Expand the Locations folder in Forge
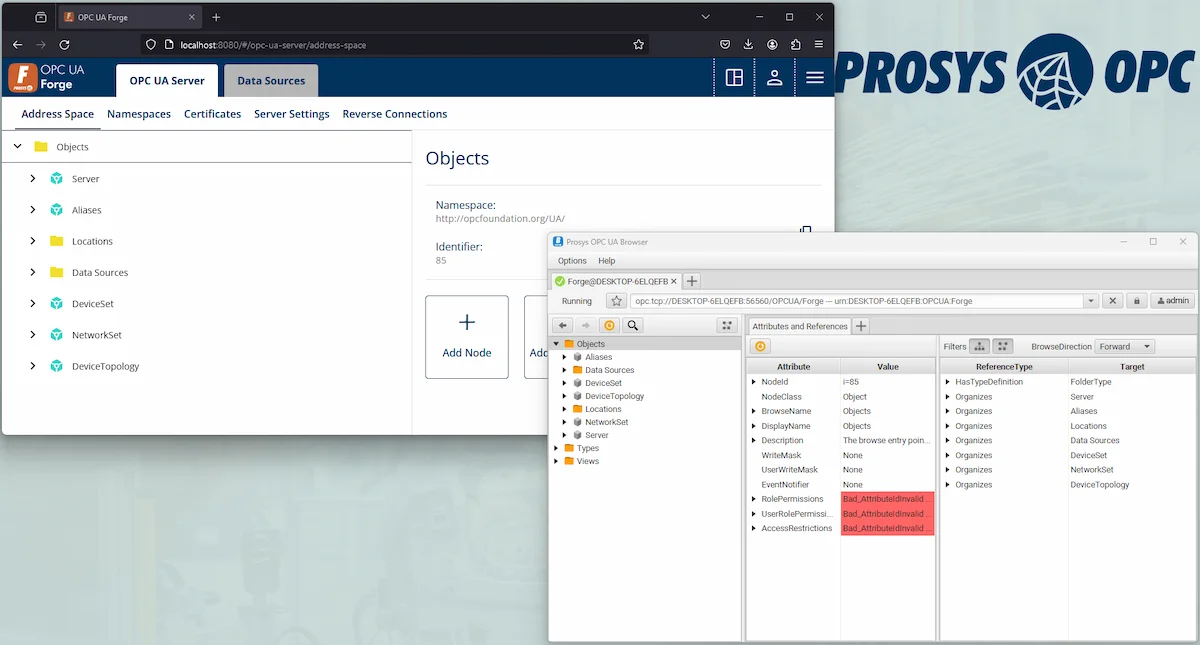The height and width of the screenshot is (645, 1200). pyautogui.click(x=33, y=241)
